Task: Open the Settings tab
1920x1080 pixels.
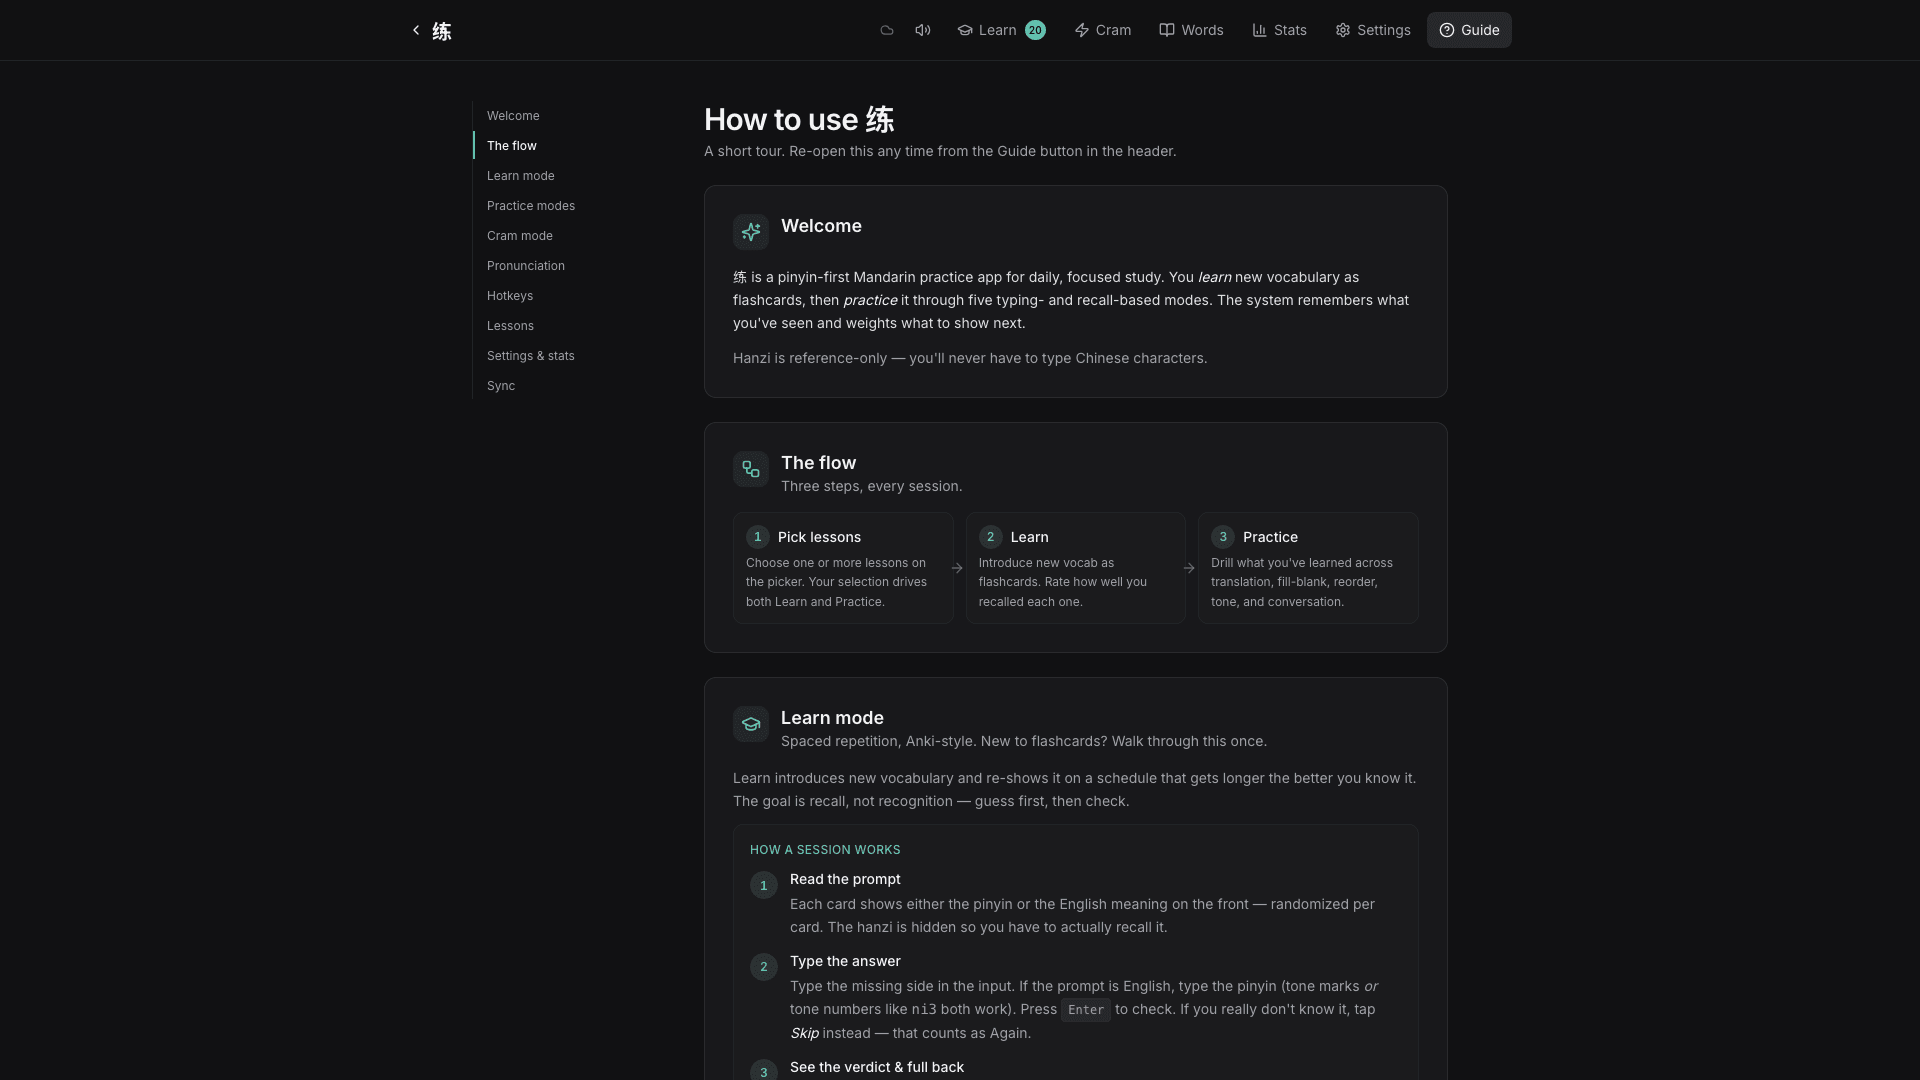Action: [x=1373, y=30]
